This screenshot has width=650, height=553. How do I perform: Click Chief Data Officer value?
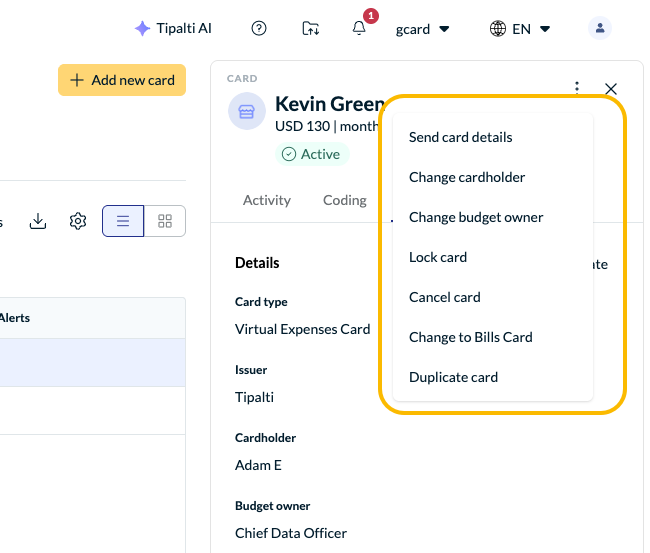(x=291, y=534)
